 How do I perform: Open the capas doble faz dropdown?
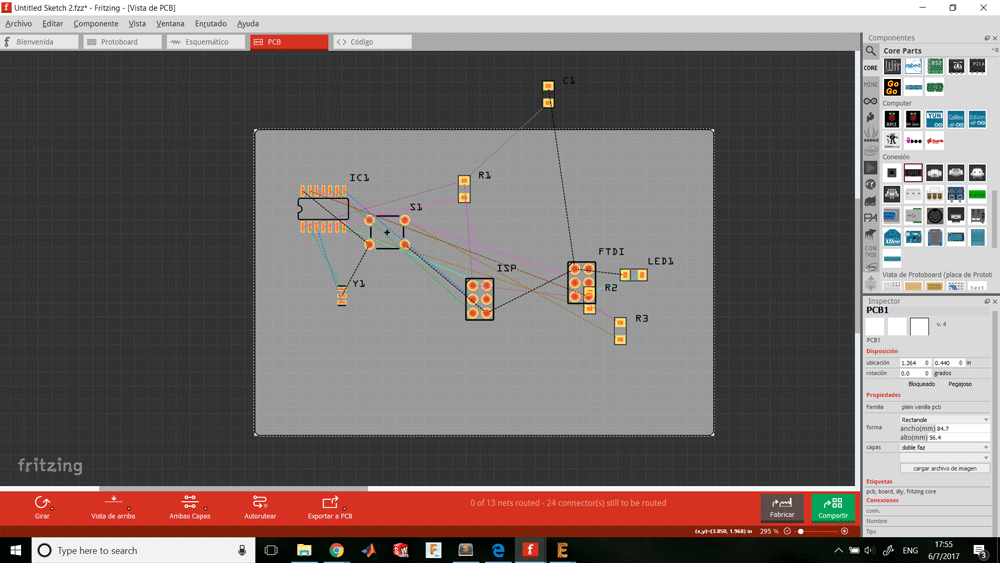pos(945,448)
